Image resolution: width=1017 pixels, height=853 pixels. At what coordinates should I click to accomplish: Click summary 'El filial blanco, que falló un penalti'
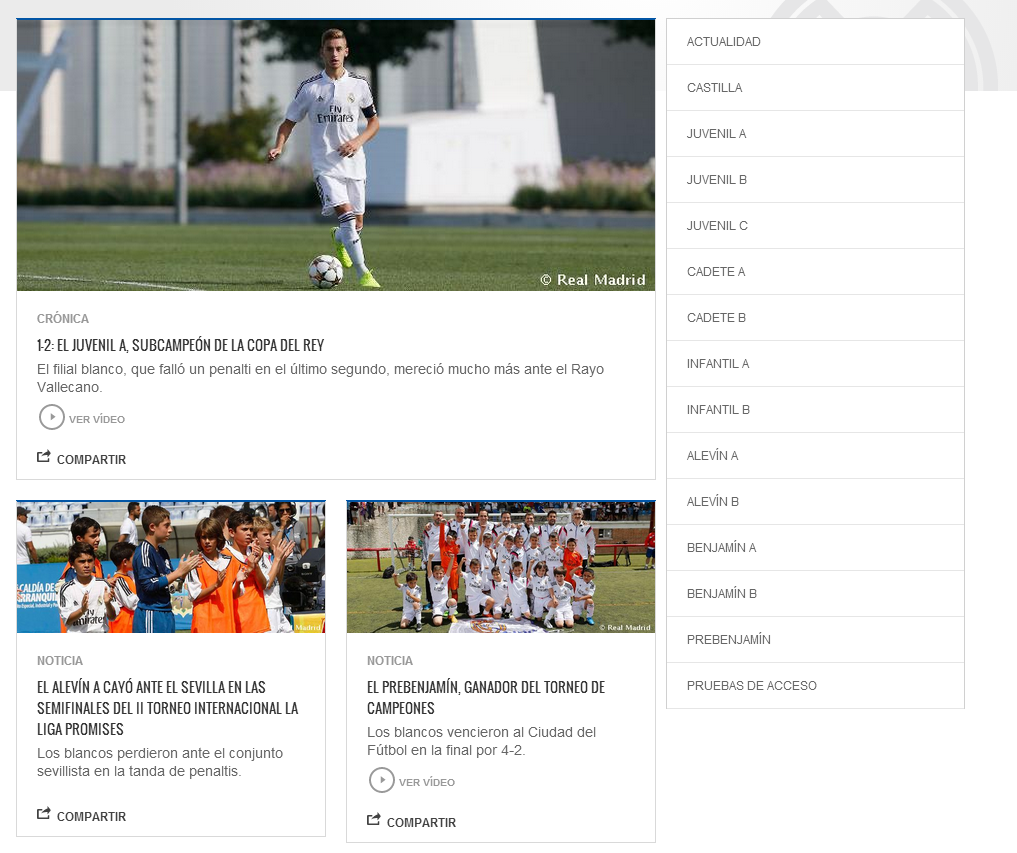(320, 378)
